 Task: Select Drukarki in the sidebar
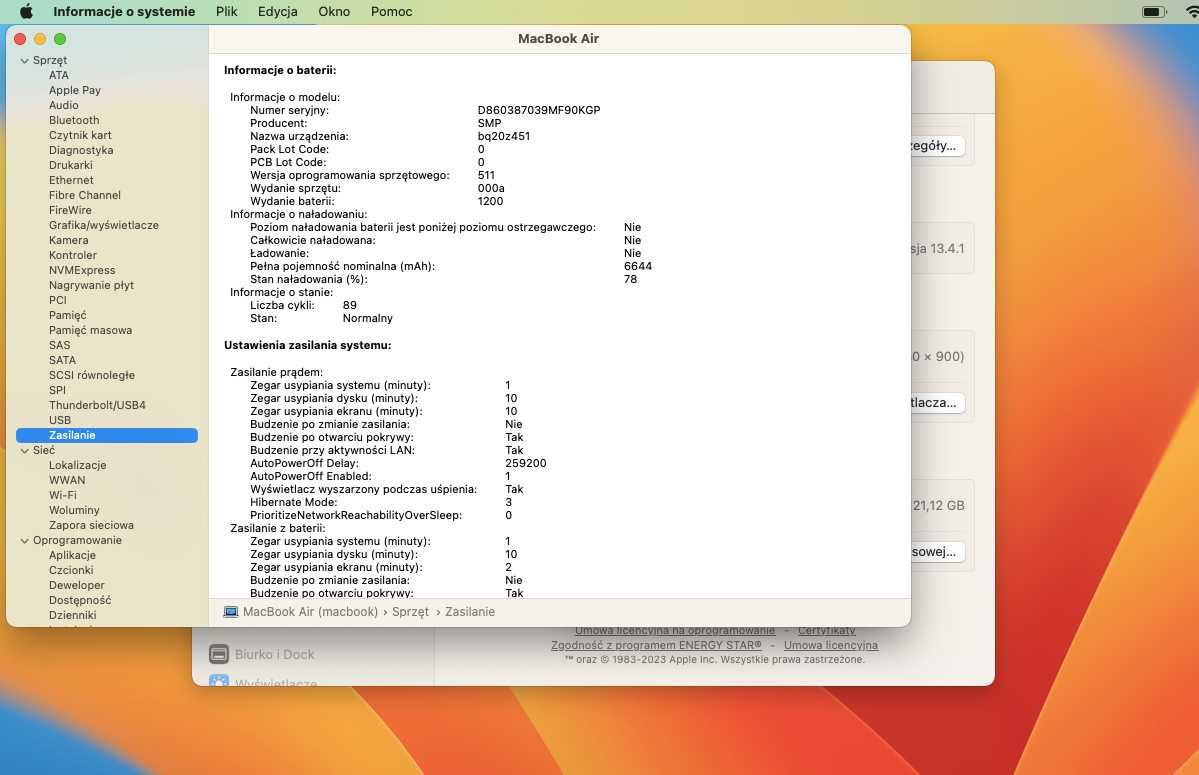click(x=70, y=165)
